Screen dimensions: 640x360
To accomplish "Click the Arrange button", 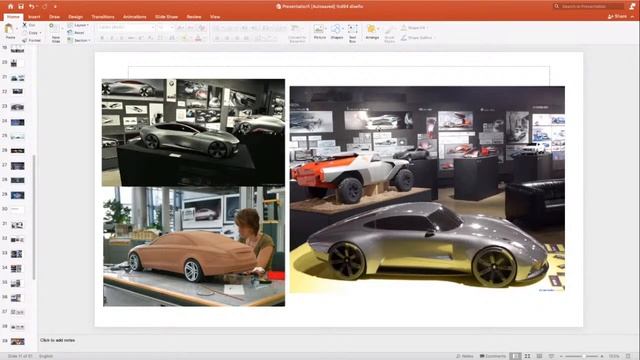I will click(x=372, y=32).
